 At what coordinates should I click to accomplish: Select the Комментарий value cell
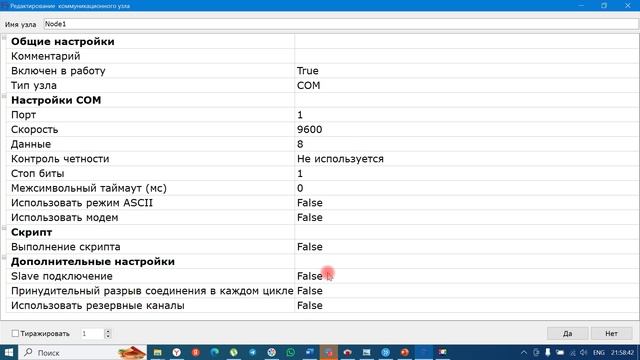[466, 56]
